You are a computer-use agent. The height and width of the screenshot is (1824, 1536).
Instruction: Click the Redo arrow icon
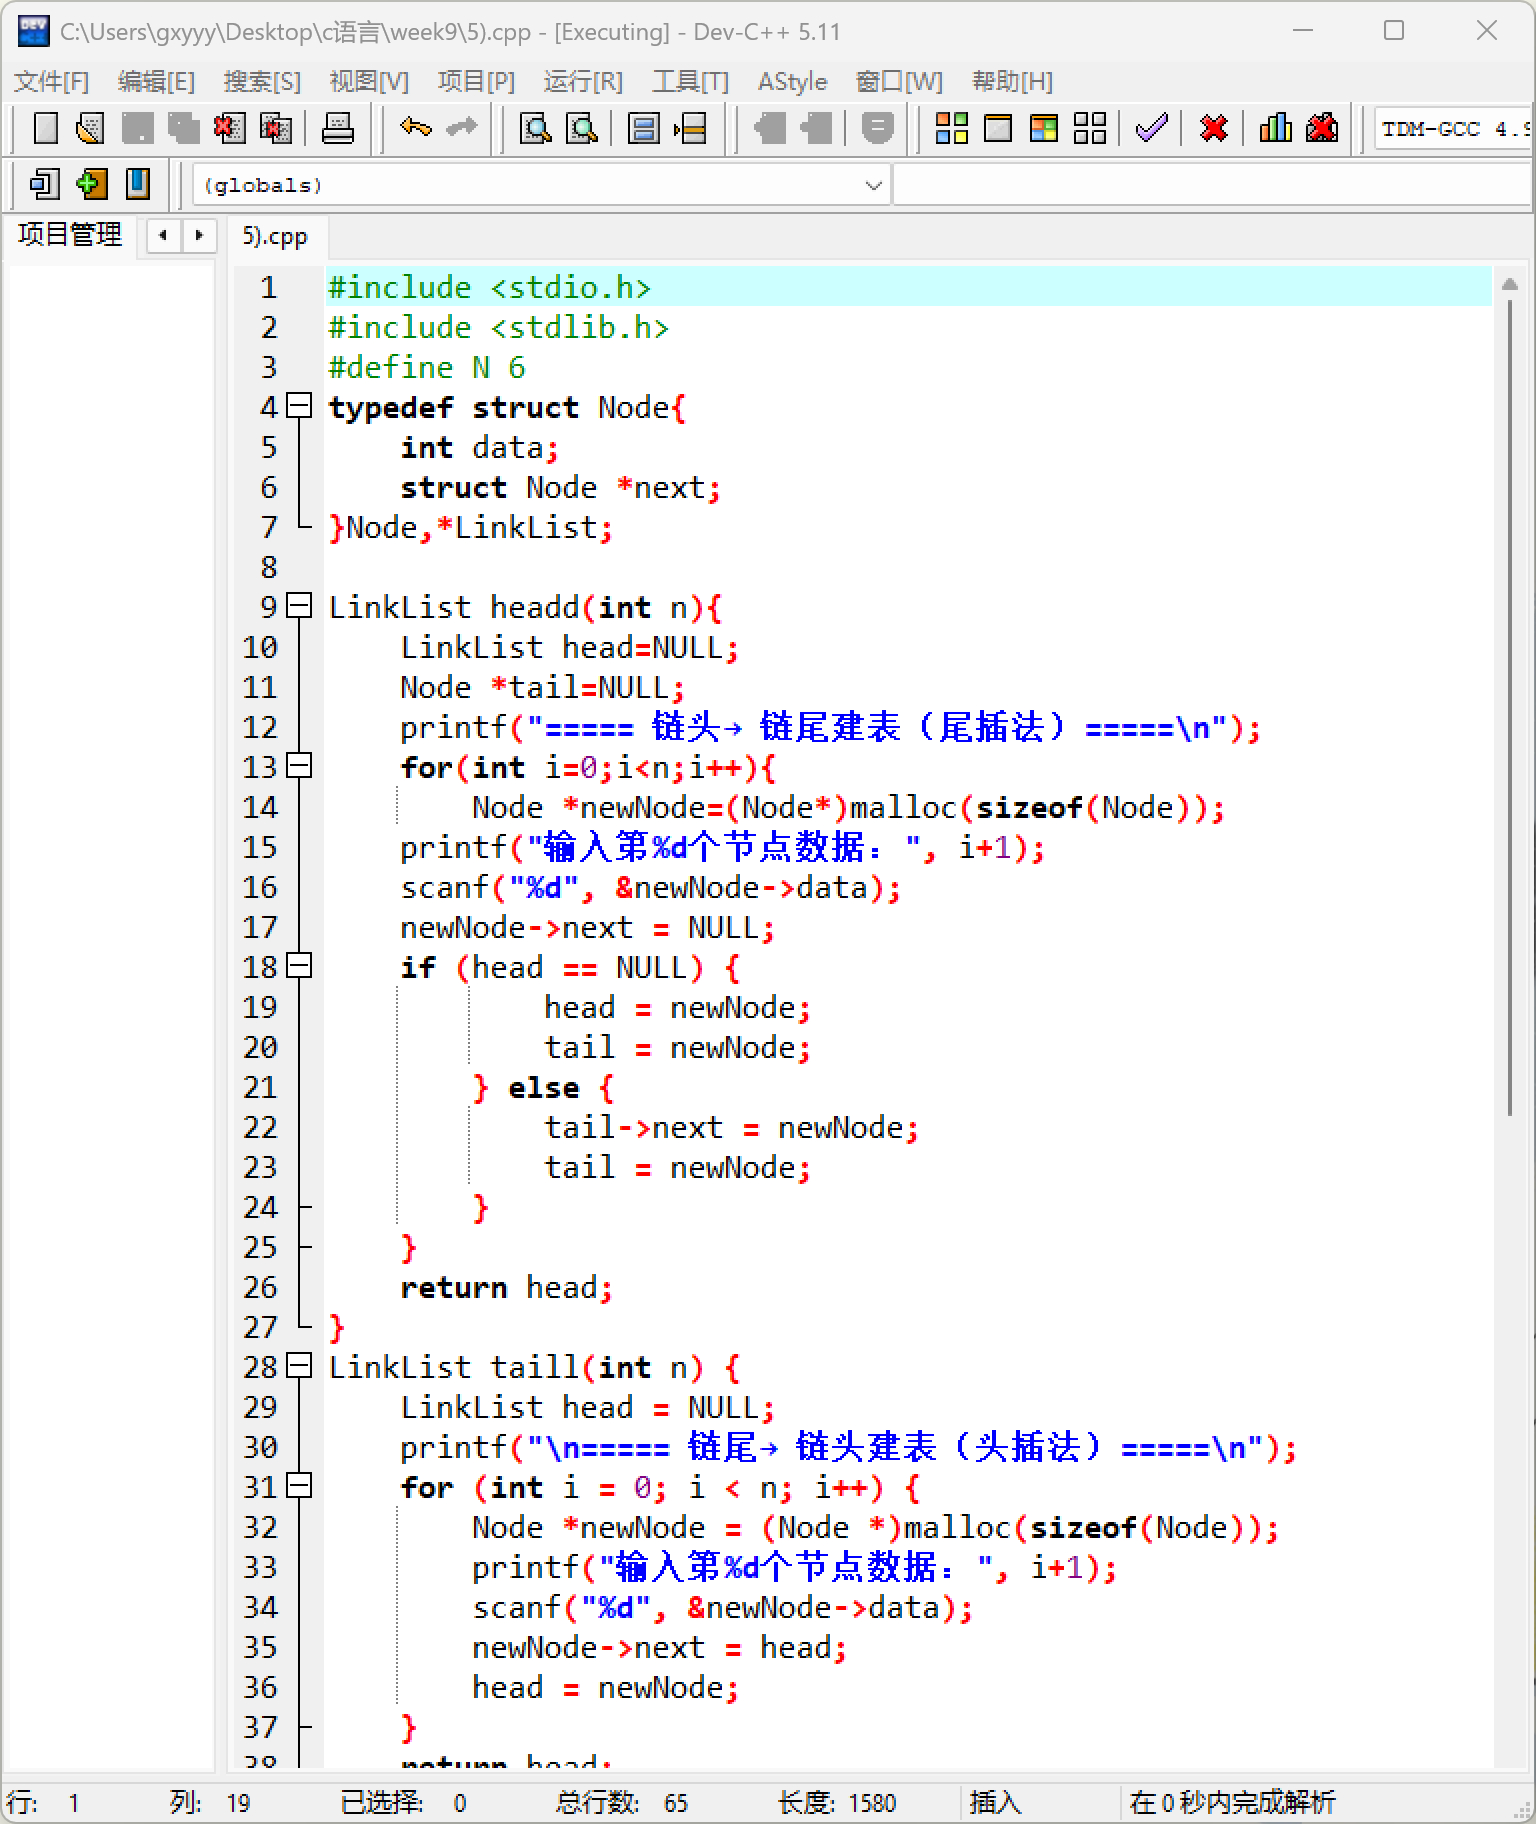click(x=461, y=128)
